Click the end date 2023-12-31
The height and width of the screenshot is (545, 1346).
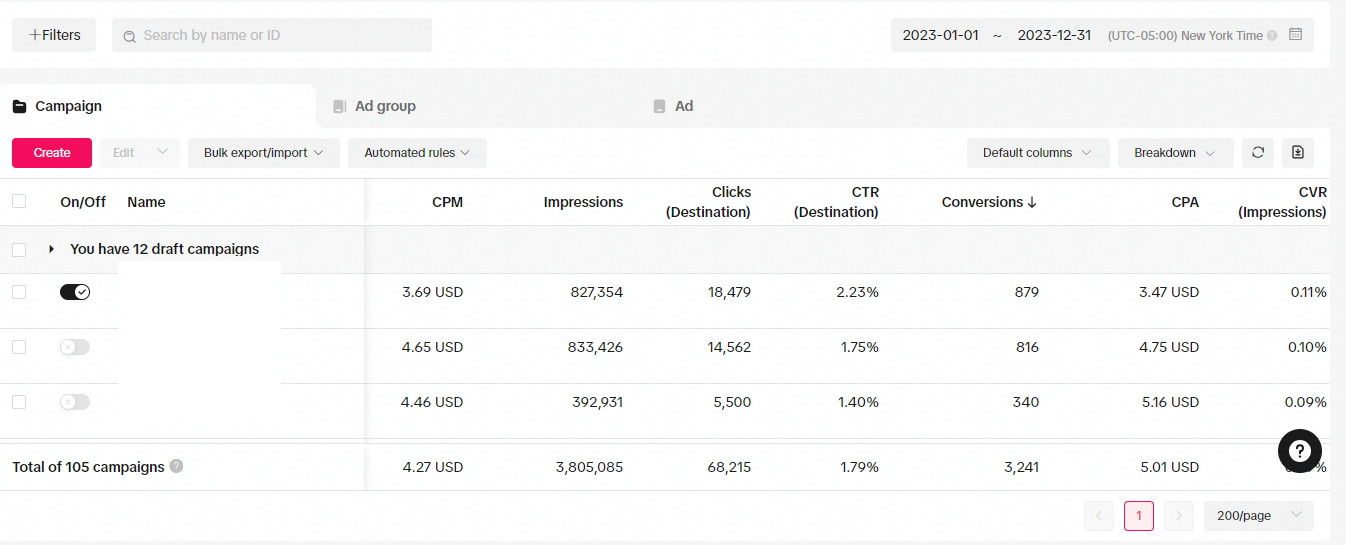pos(1054,35)
